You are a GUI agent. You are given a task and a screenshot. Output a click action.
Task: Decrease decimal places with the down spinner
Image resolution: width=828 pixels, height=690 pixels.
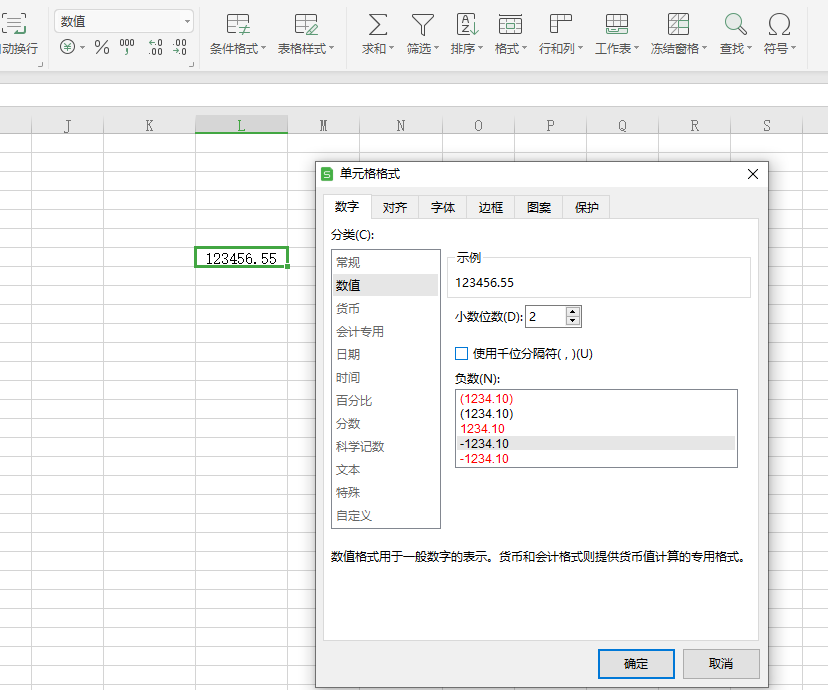(x=573, y=321)
